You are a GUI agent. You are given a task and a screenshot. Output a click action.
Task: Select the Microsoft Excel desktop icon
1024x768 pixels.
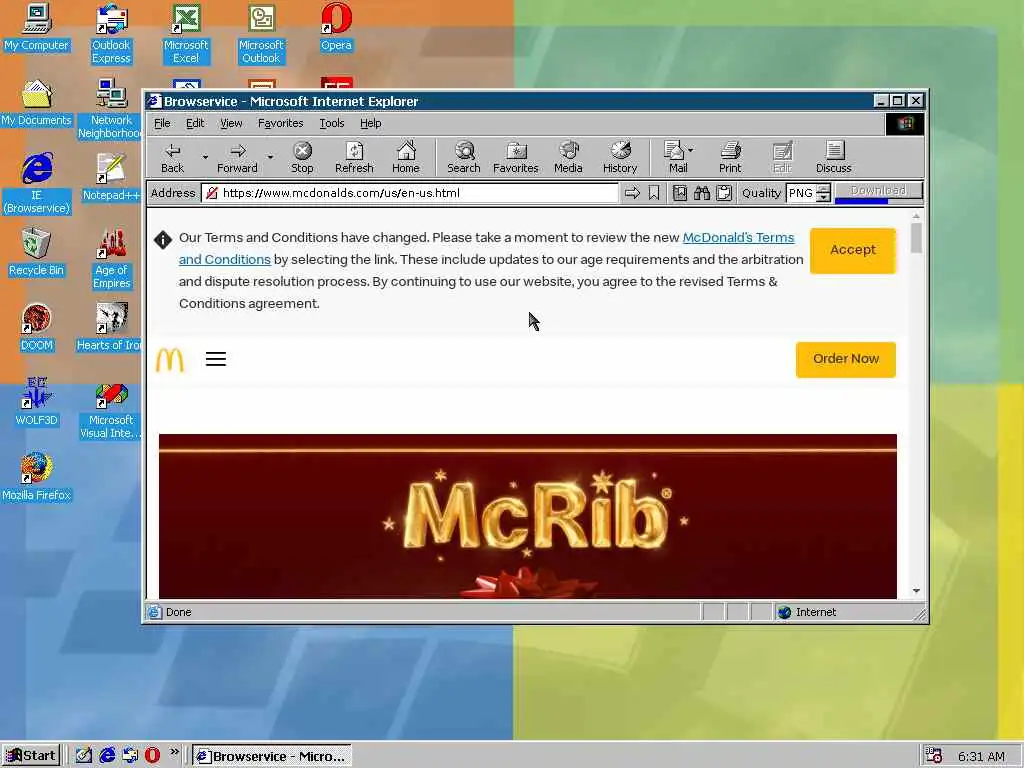pos(186,34)
